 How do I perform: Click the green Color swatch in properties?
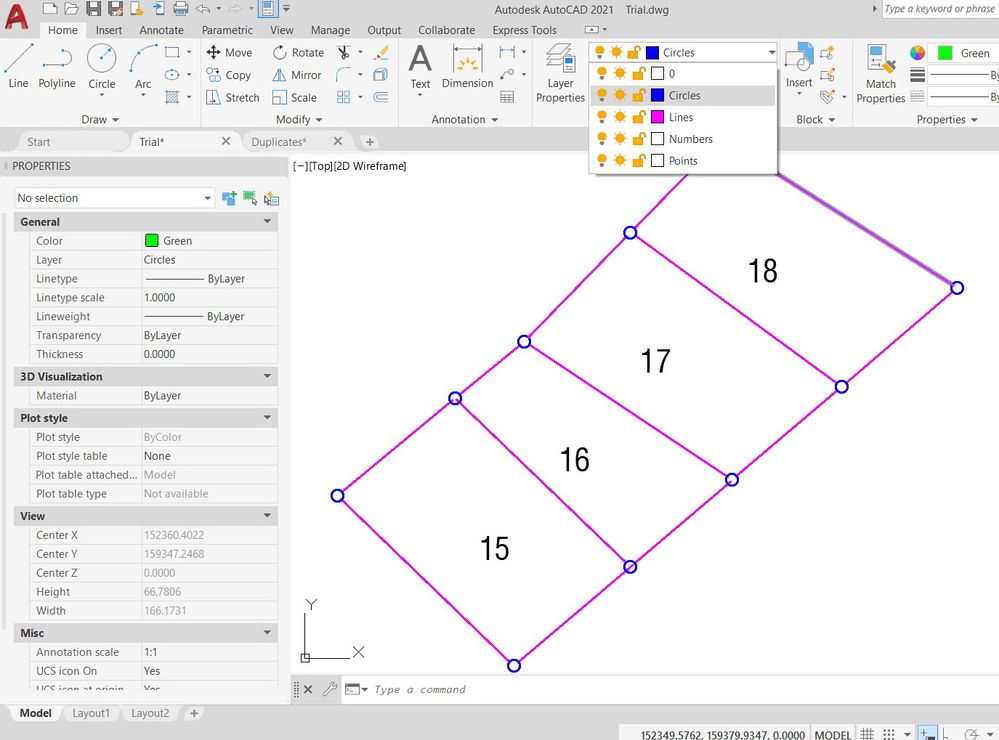coord(152,241)
